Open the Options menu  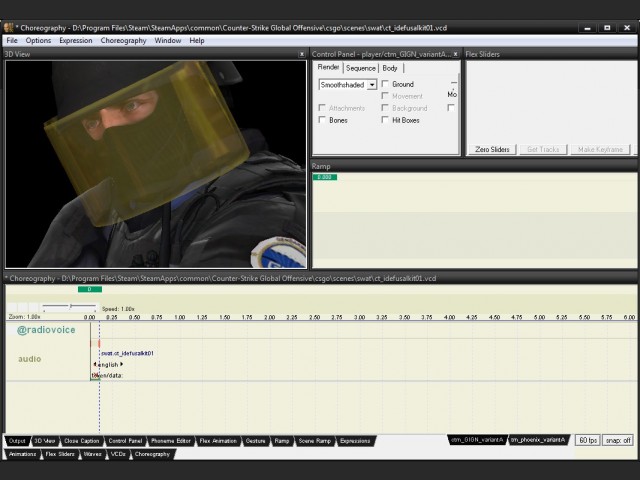(38, 40)
